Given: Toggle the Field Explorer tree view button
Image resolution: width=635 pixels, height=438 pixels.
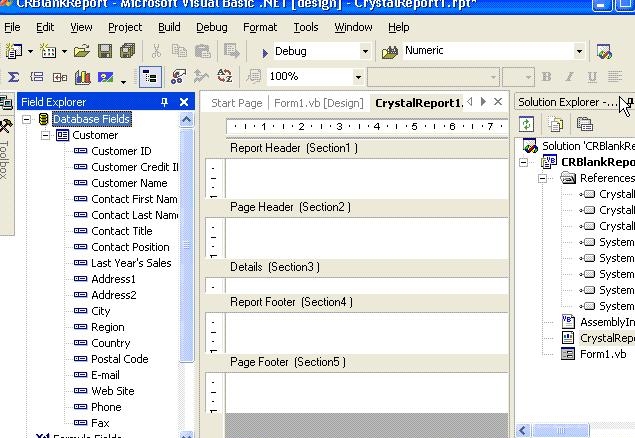Looking at the screenshot, I should (x=150, y=76).
